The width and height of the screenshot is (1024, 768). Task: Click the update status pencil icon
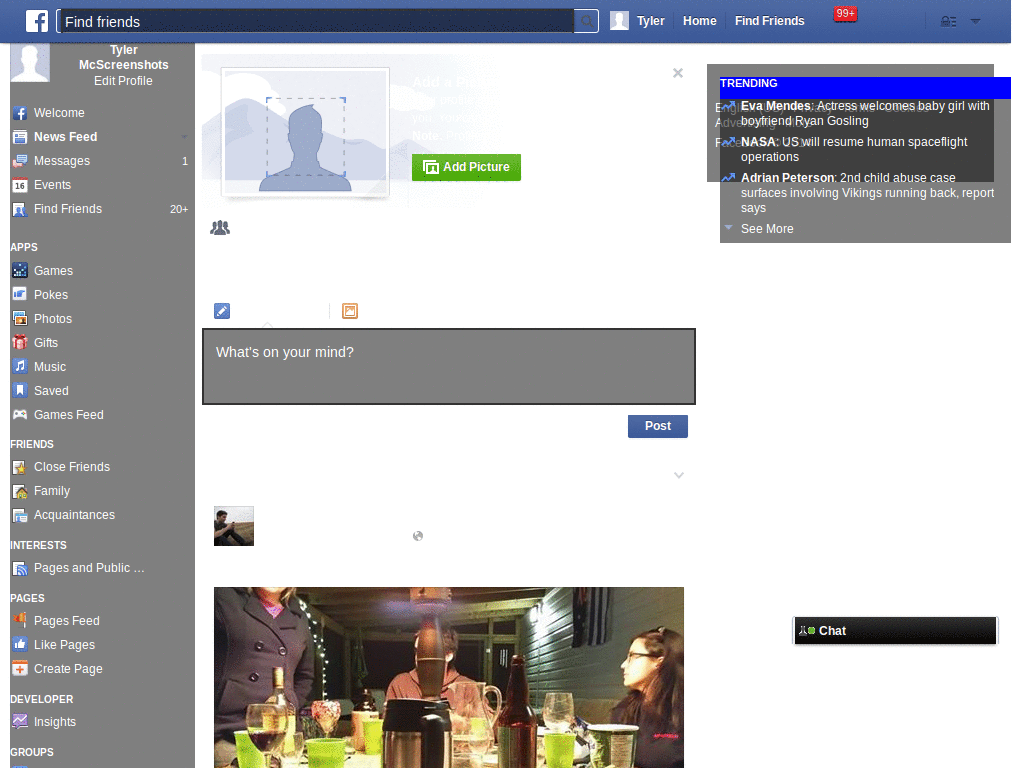click(x=222, y=311)
